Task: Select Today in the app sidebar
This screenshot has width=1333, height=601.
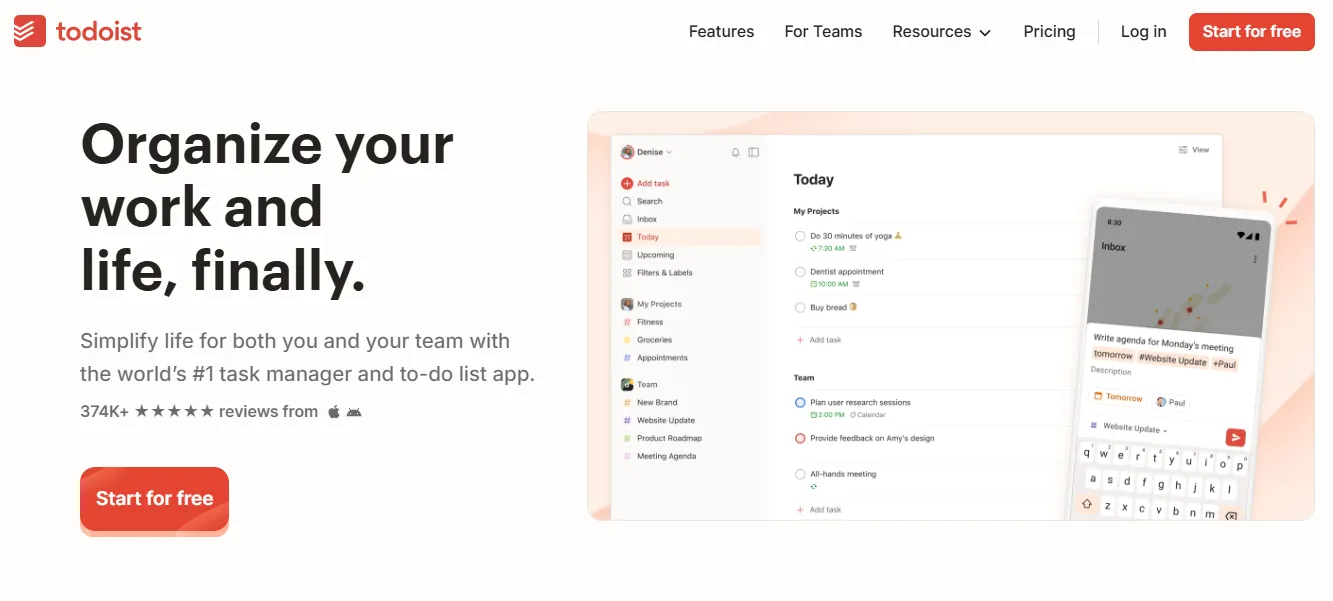Action: 689,237
